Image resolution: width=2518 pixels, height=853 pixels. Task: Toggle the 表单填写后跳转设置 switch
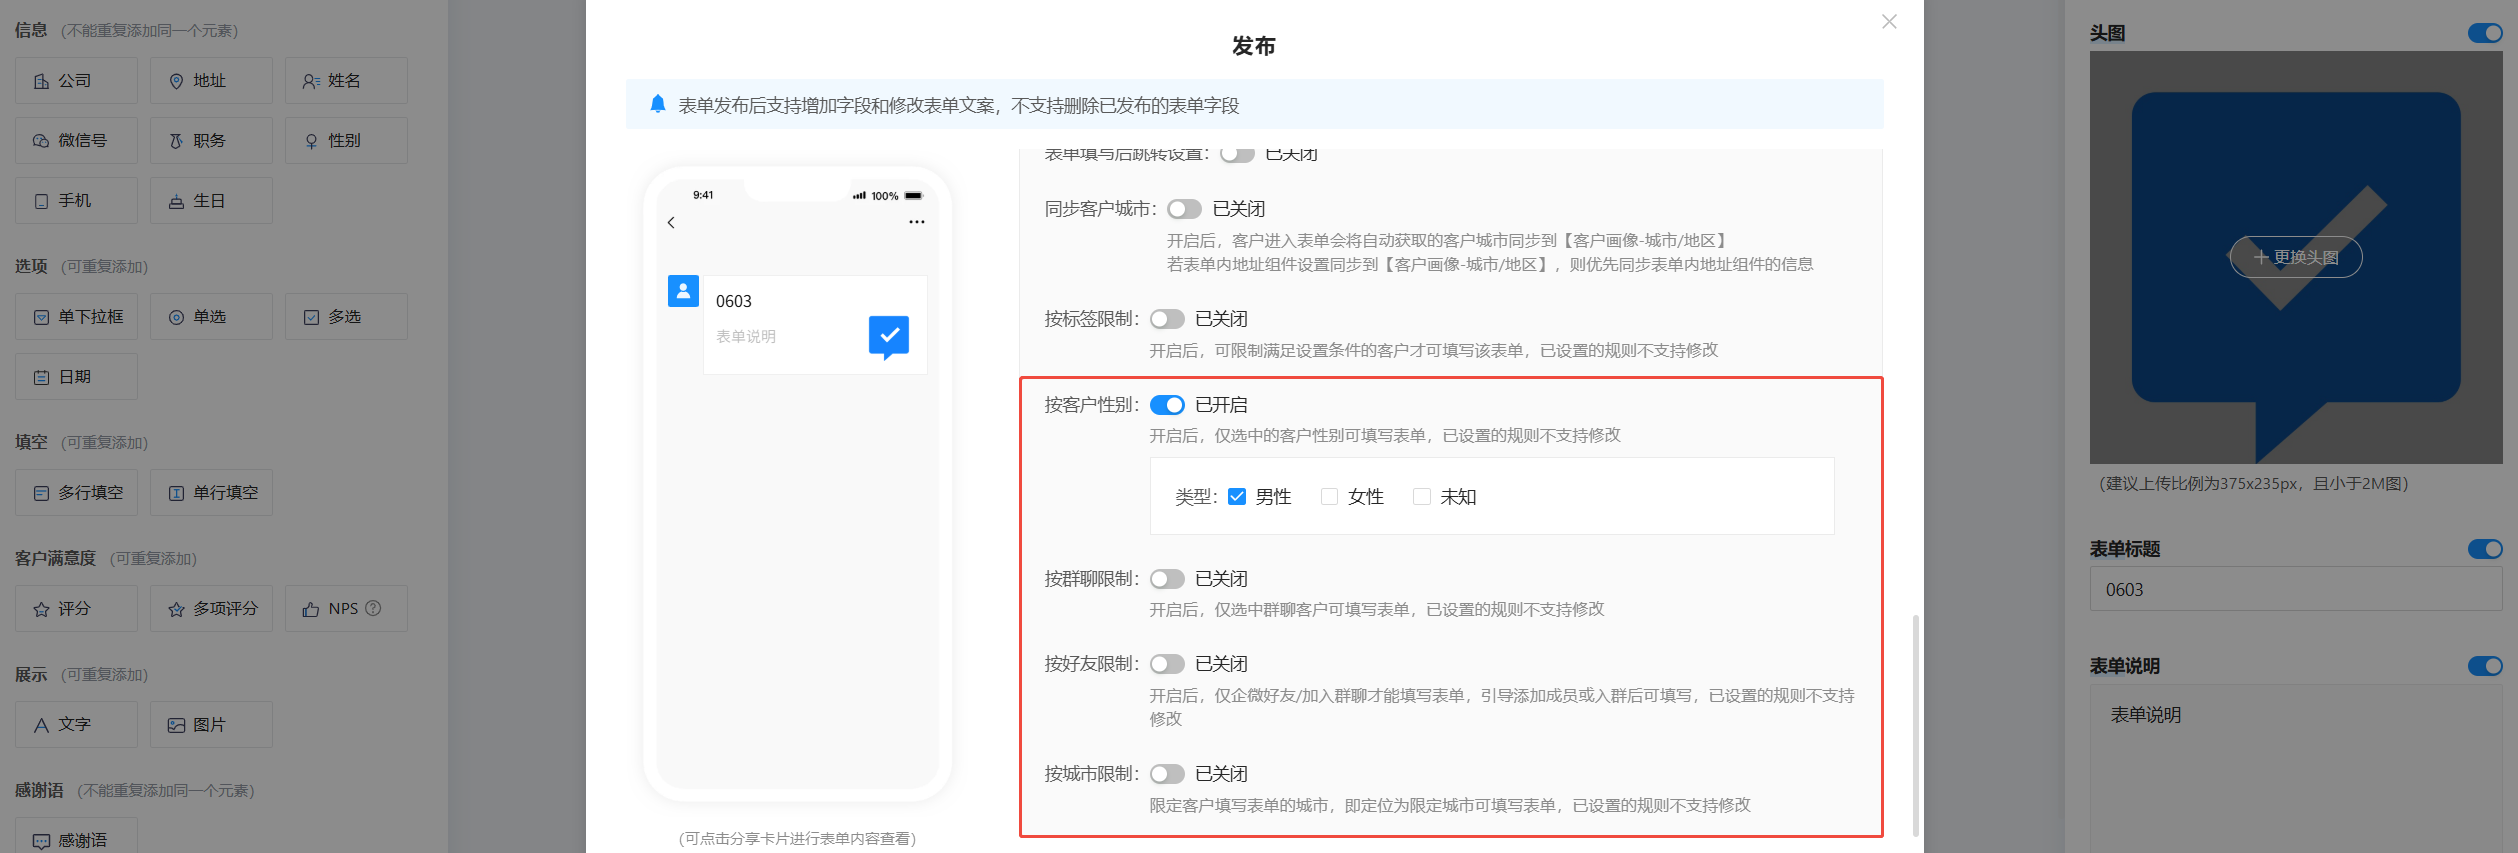(1237, 155)
